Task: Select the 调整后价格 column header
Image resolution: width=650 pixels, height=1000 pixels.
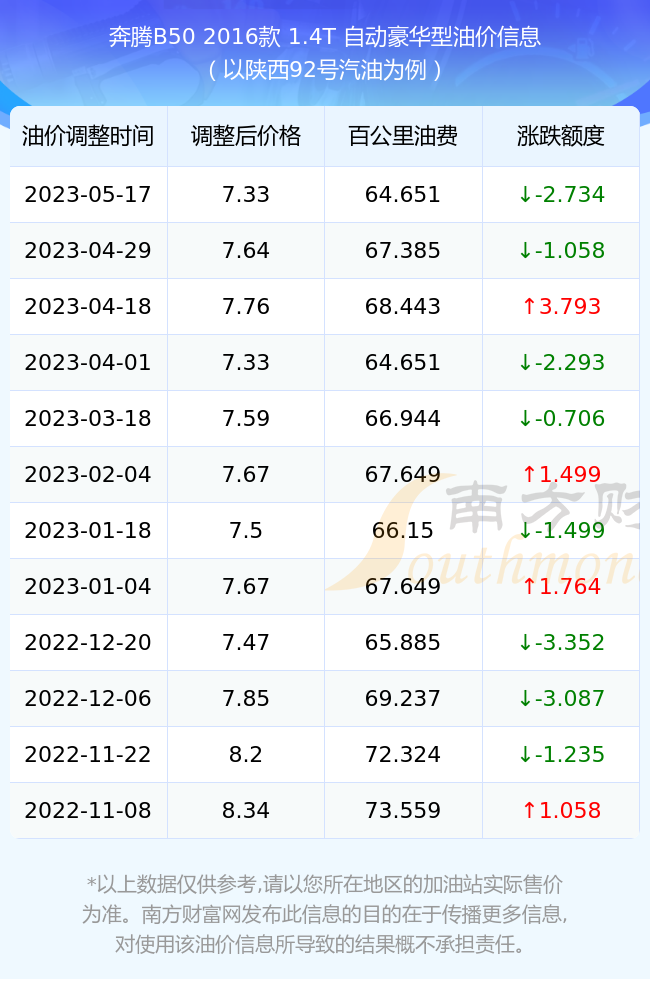Action: (x=246, y=136)
